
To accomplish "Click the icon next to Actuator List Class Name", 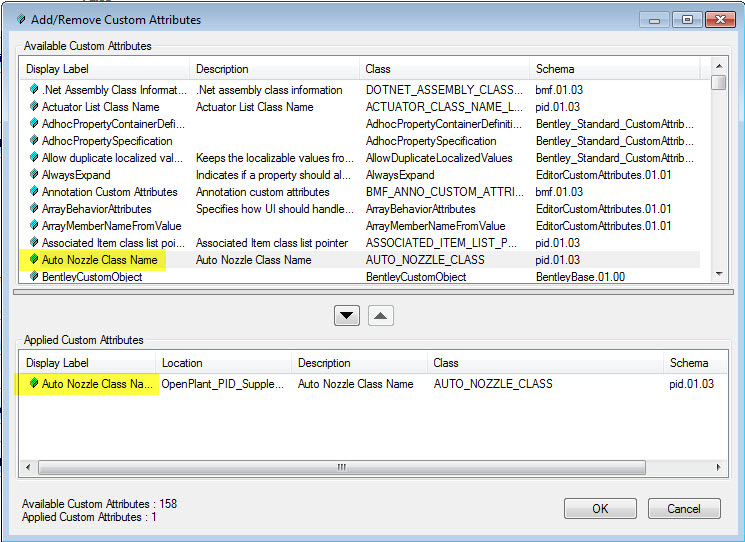I will pos(34,106).
